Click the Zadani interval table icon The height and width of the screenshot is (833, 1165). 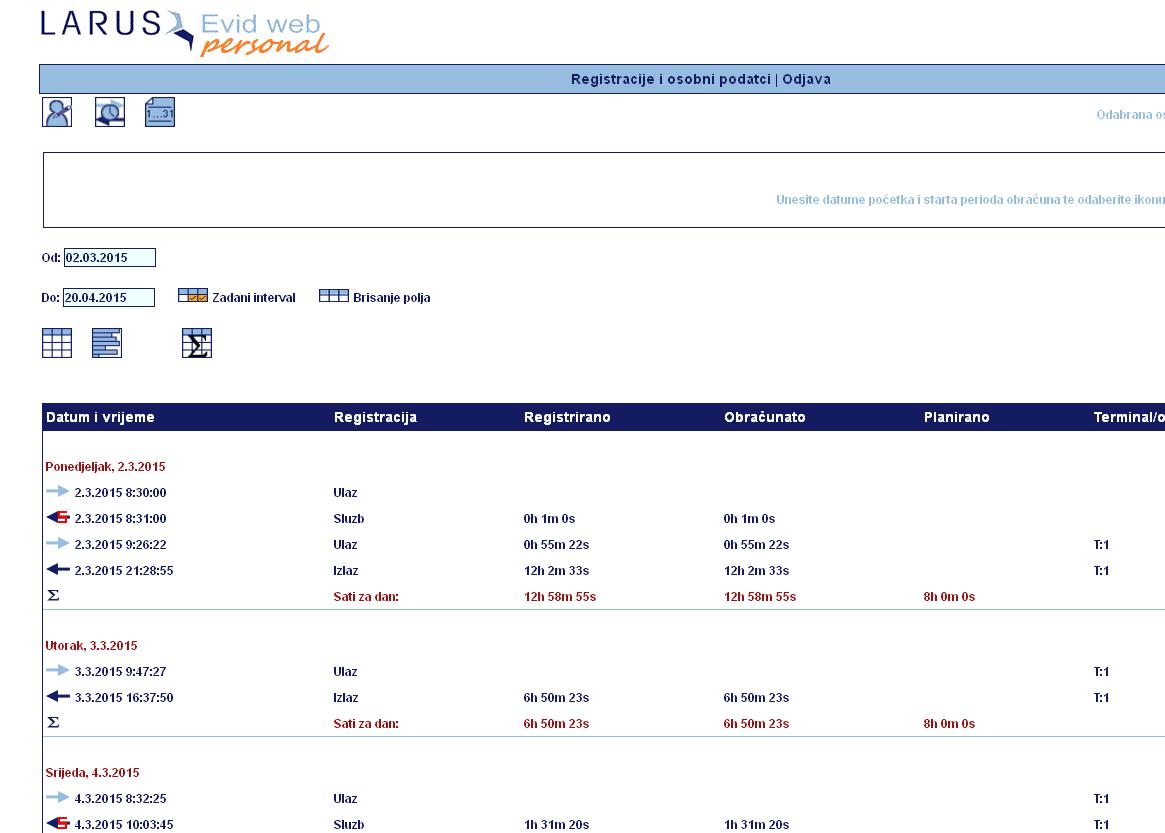click(192, 296)
